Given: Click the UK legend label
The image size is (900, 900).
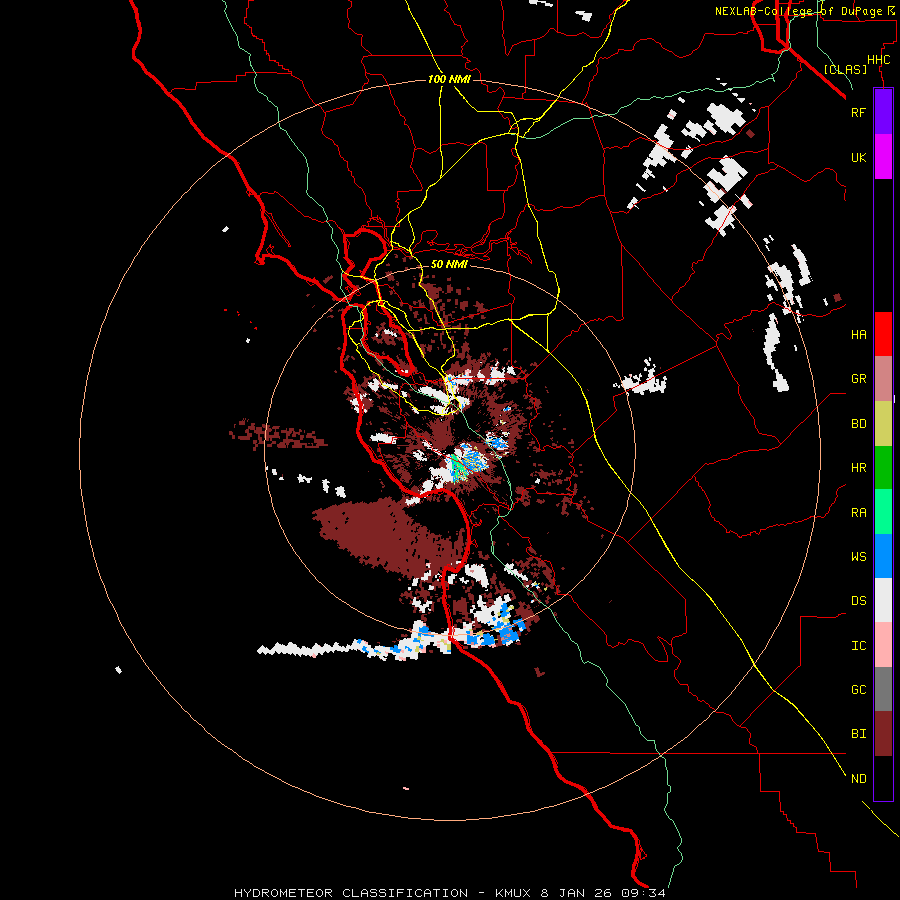Looking at the screenshot, I should pyautogui.click(x=858, y=157).
